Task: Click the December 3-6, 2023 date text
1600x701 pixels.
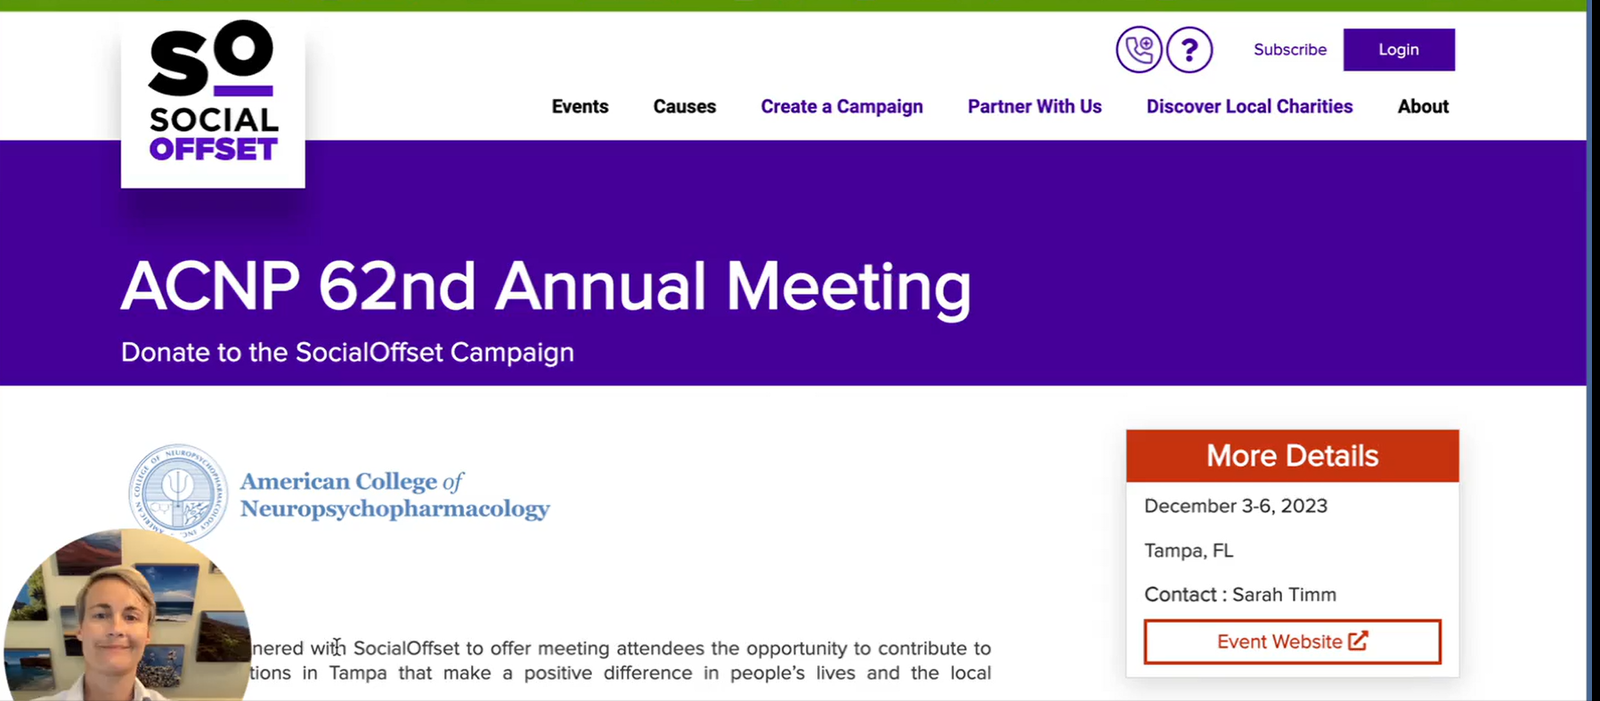Action: click(1235, 506)
